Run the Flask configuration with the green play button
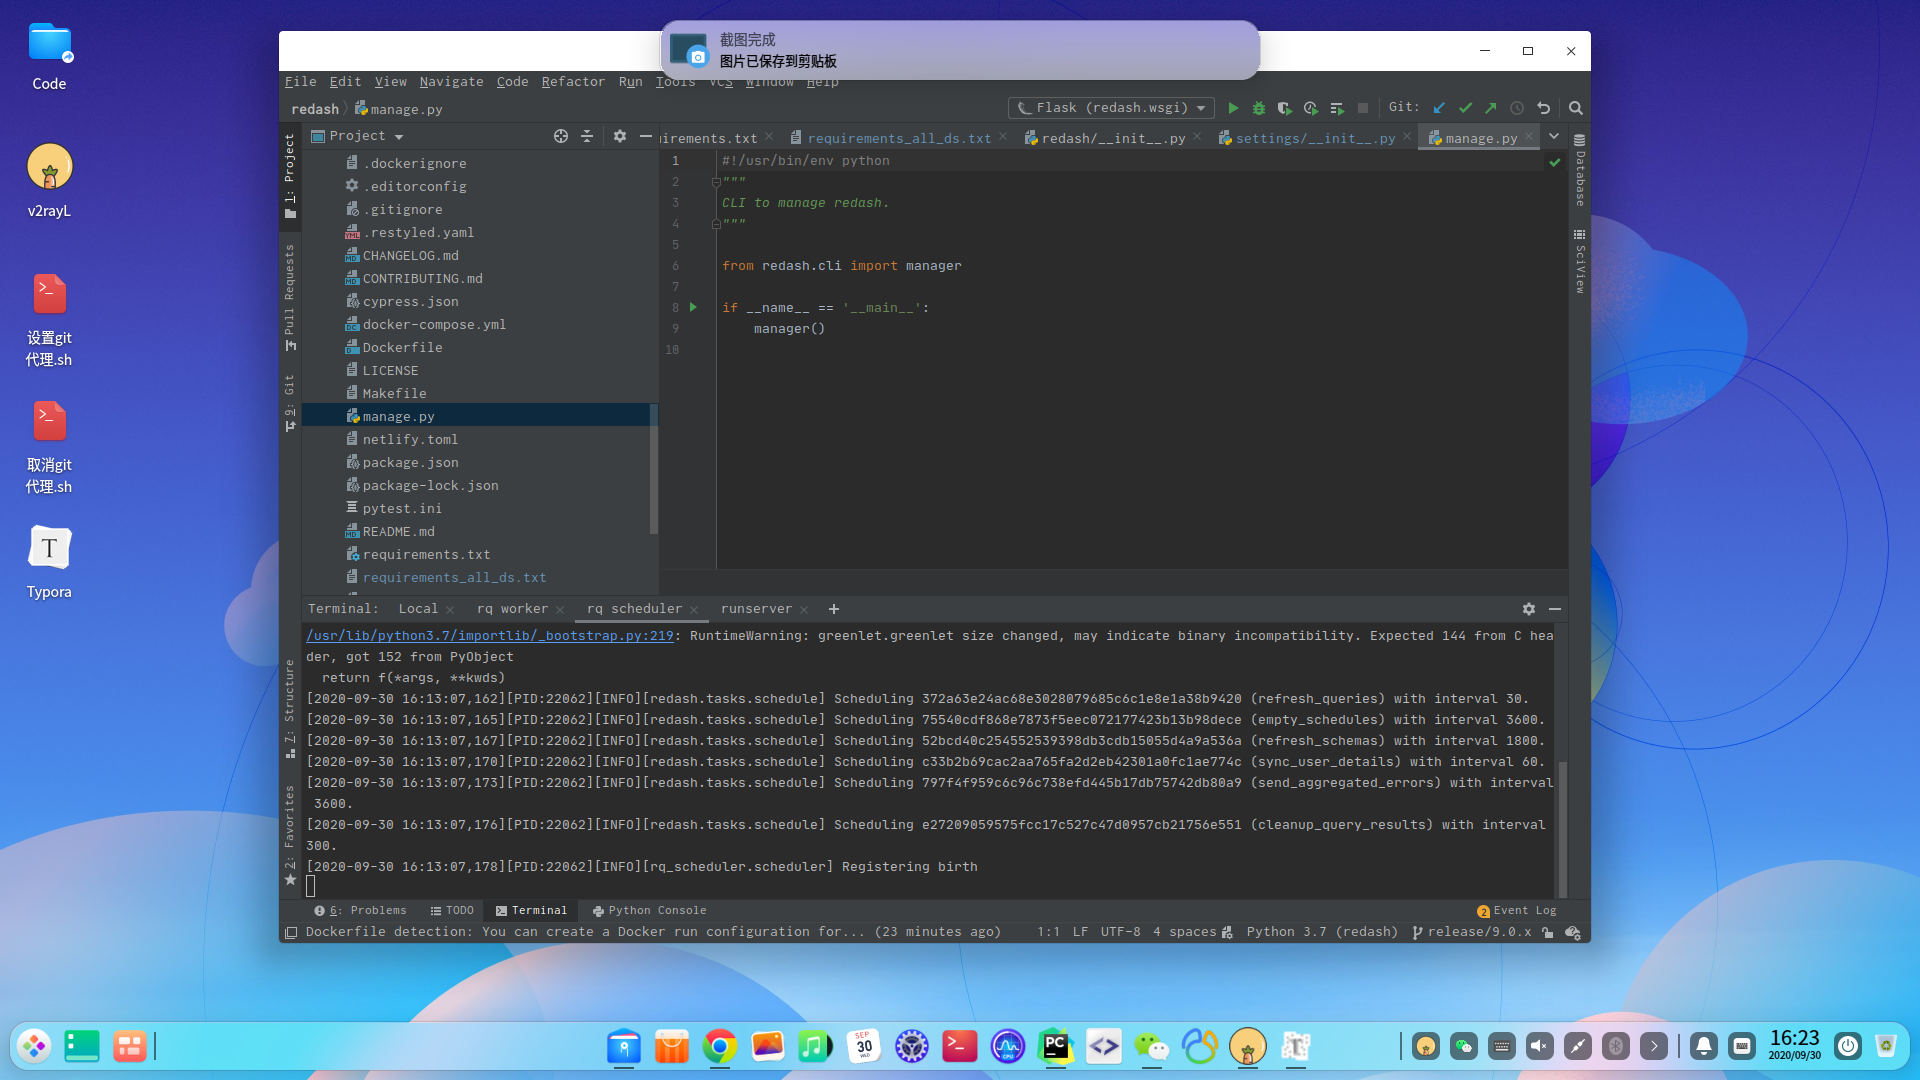 tap(1233, 108)
